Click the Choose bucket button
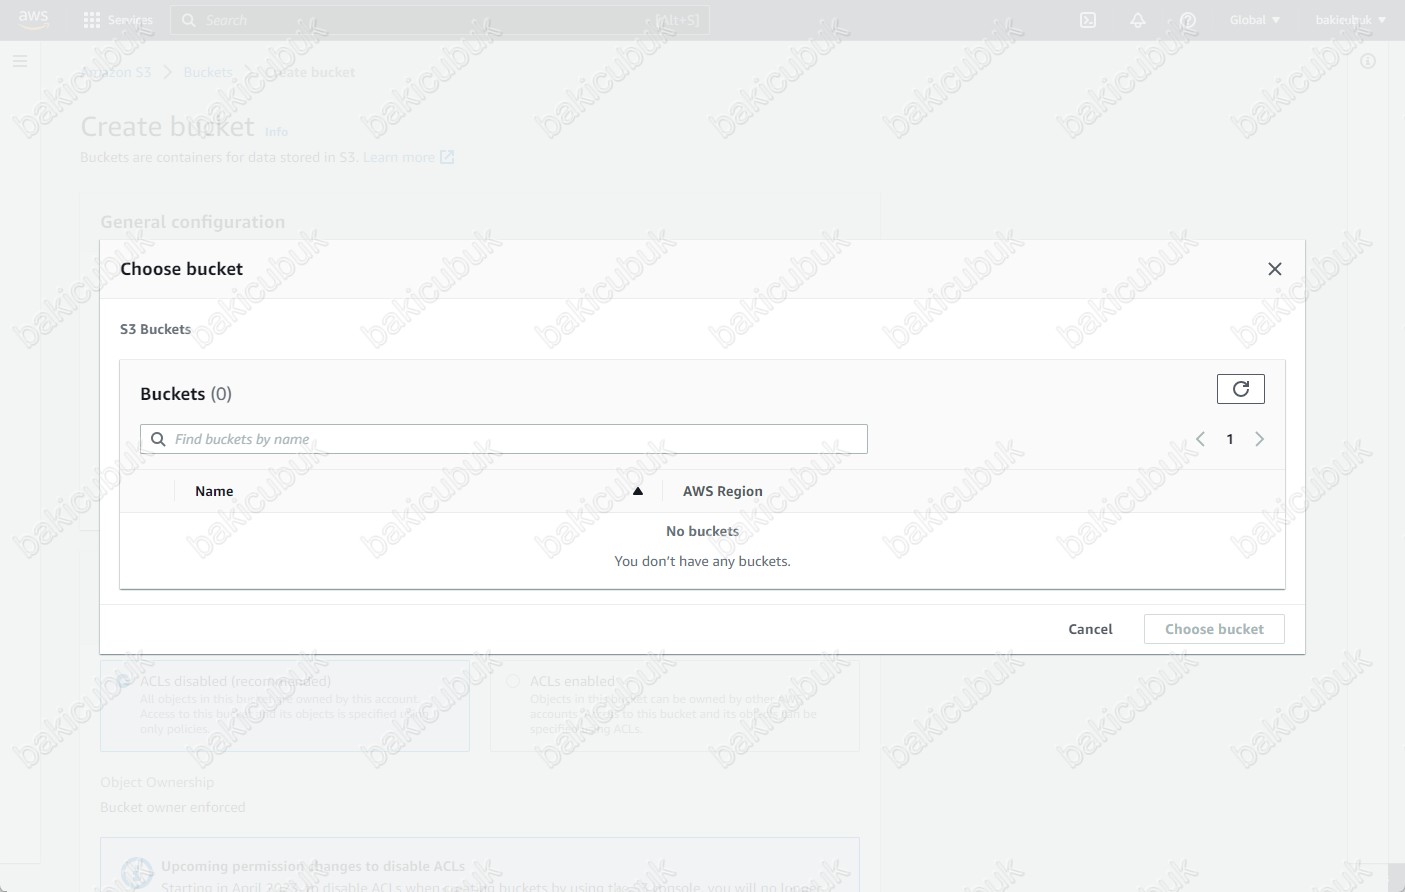The height and width of the screenshot is (892, 1405). [1214, 629]
